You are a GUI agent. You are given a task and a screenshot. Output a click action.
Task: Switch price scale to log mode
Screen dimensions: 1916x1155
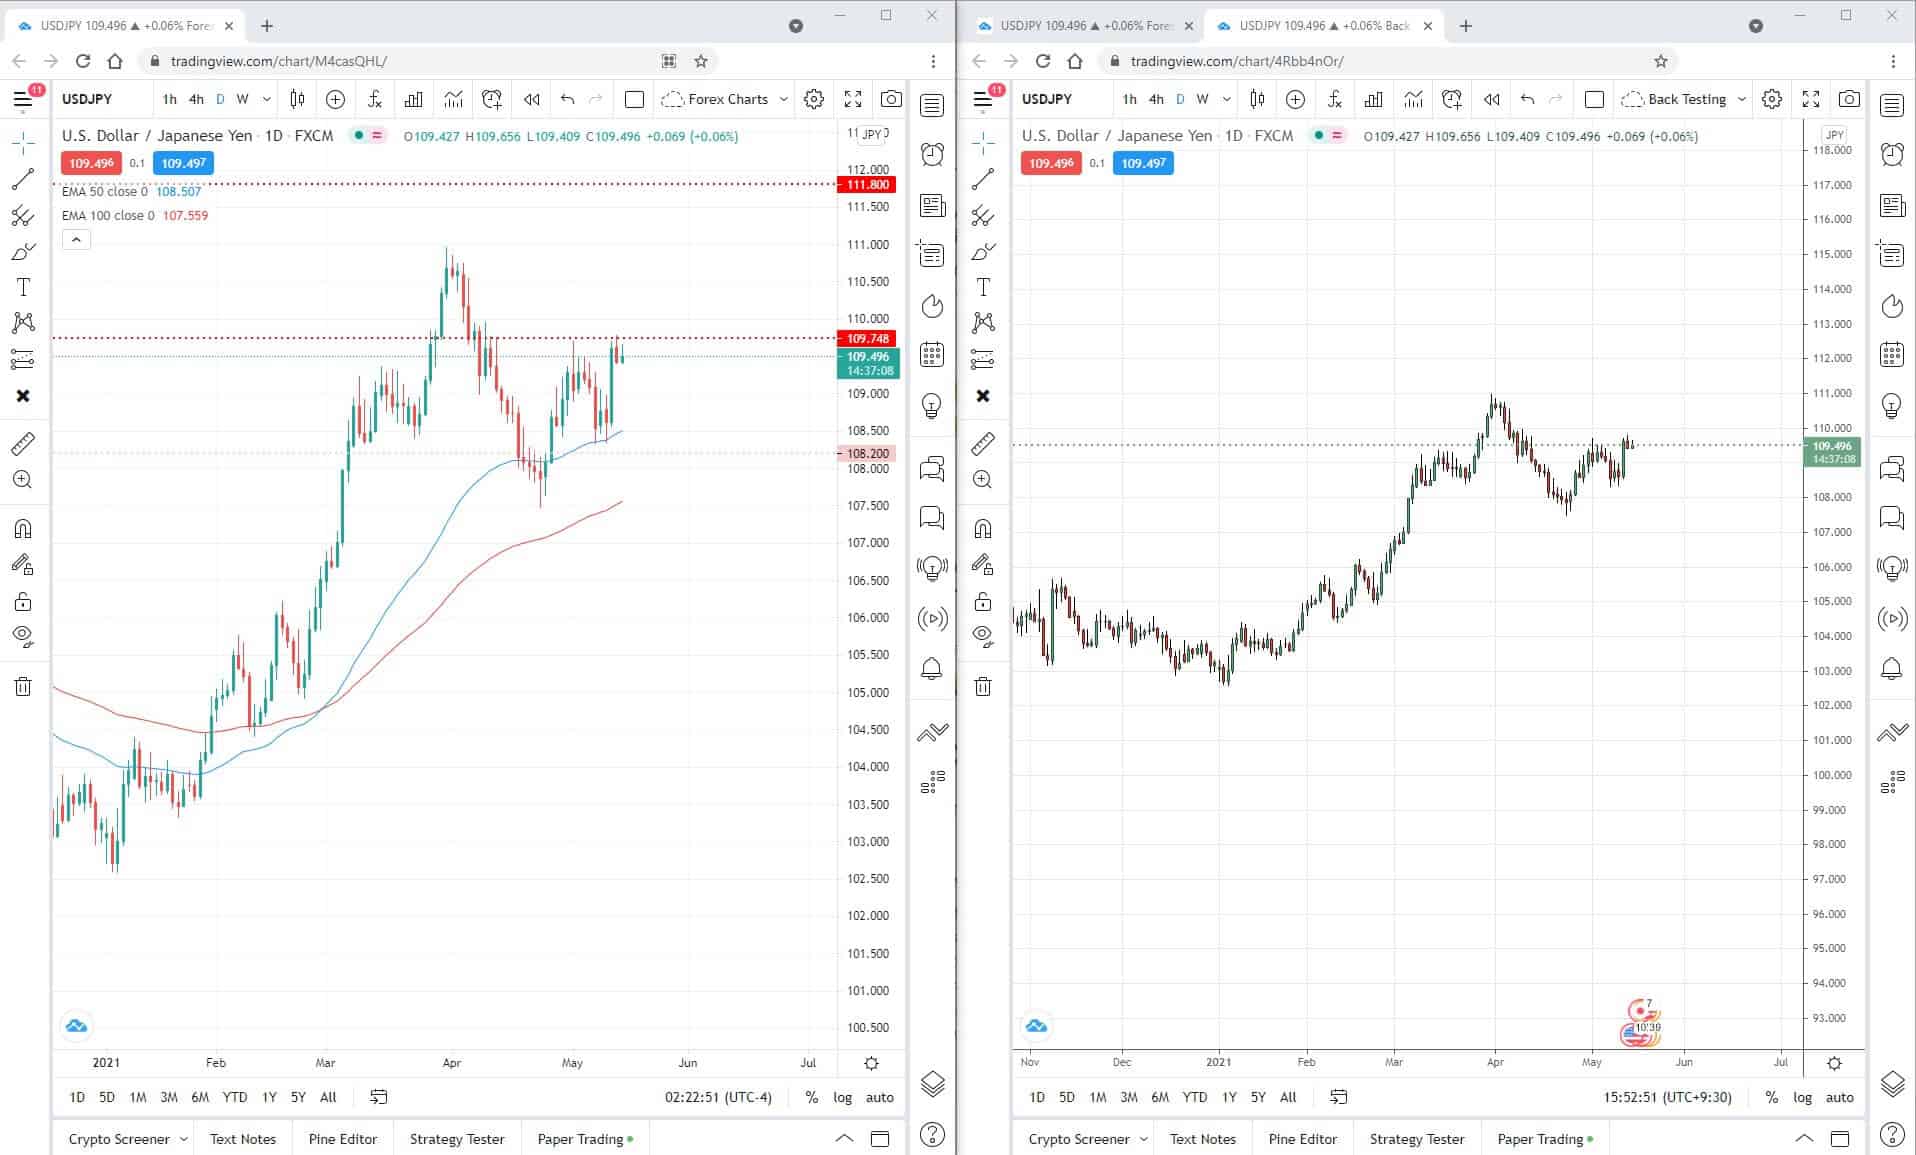(x=842, y=1097)
